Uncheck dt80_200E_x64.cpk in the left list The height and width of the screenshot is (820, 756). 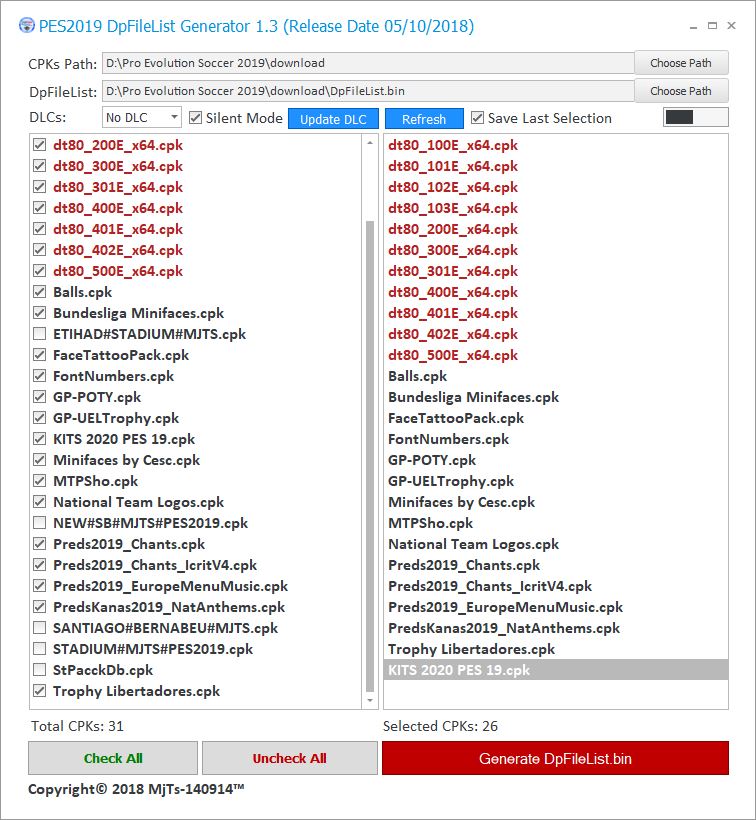[x=40, y=145]
